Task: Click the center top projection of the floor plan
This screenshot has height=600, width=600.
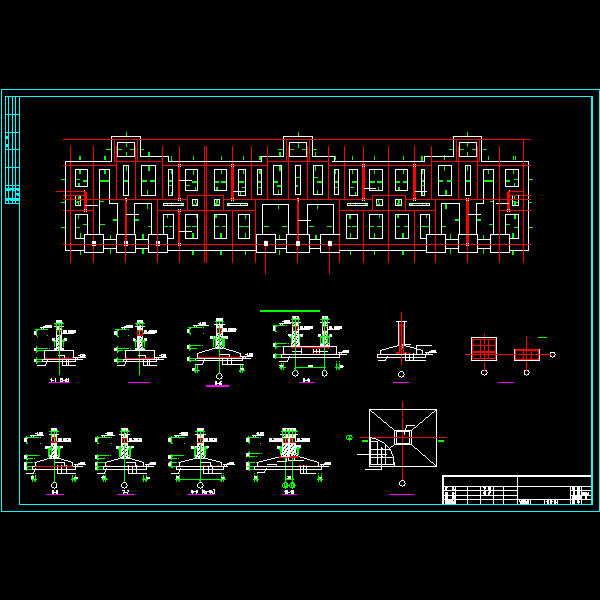Action: pyautogui.click(x=298, y=147)
